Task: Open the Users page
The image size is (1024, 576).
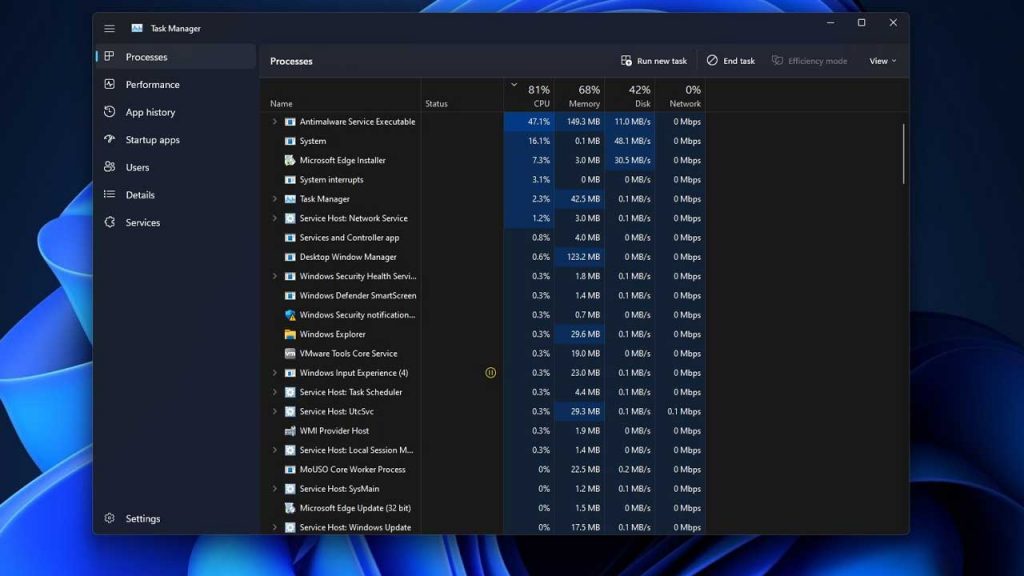Action: (x=176, y=167)
